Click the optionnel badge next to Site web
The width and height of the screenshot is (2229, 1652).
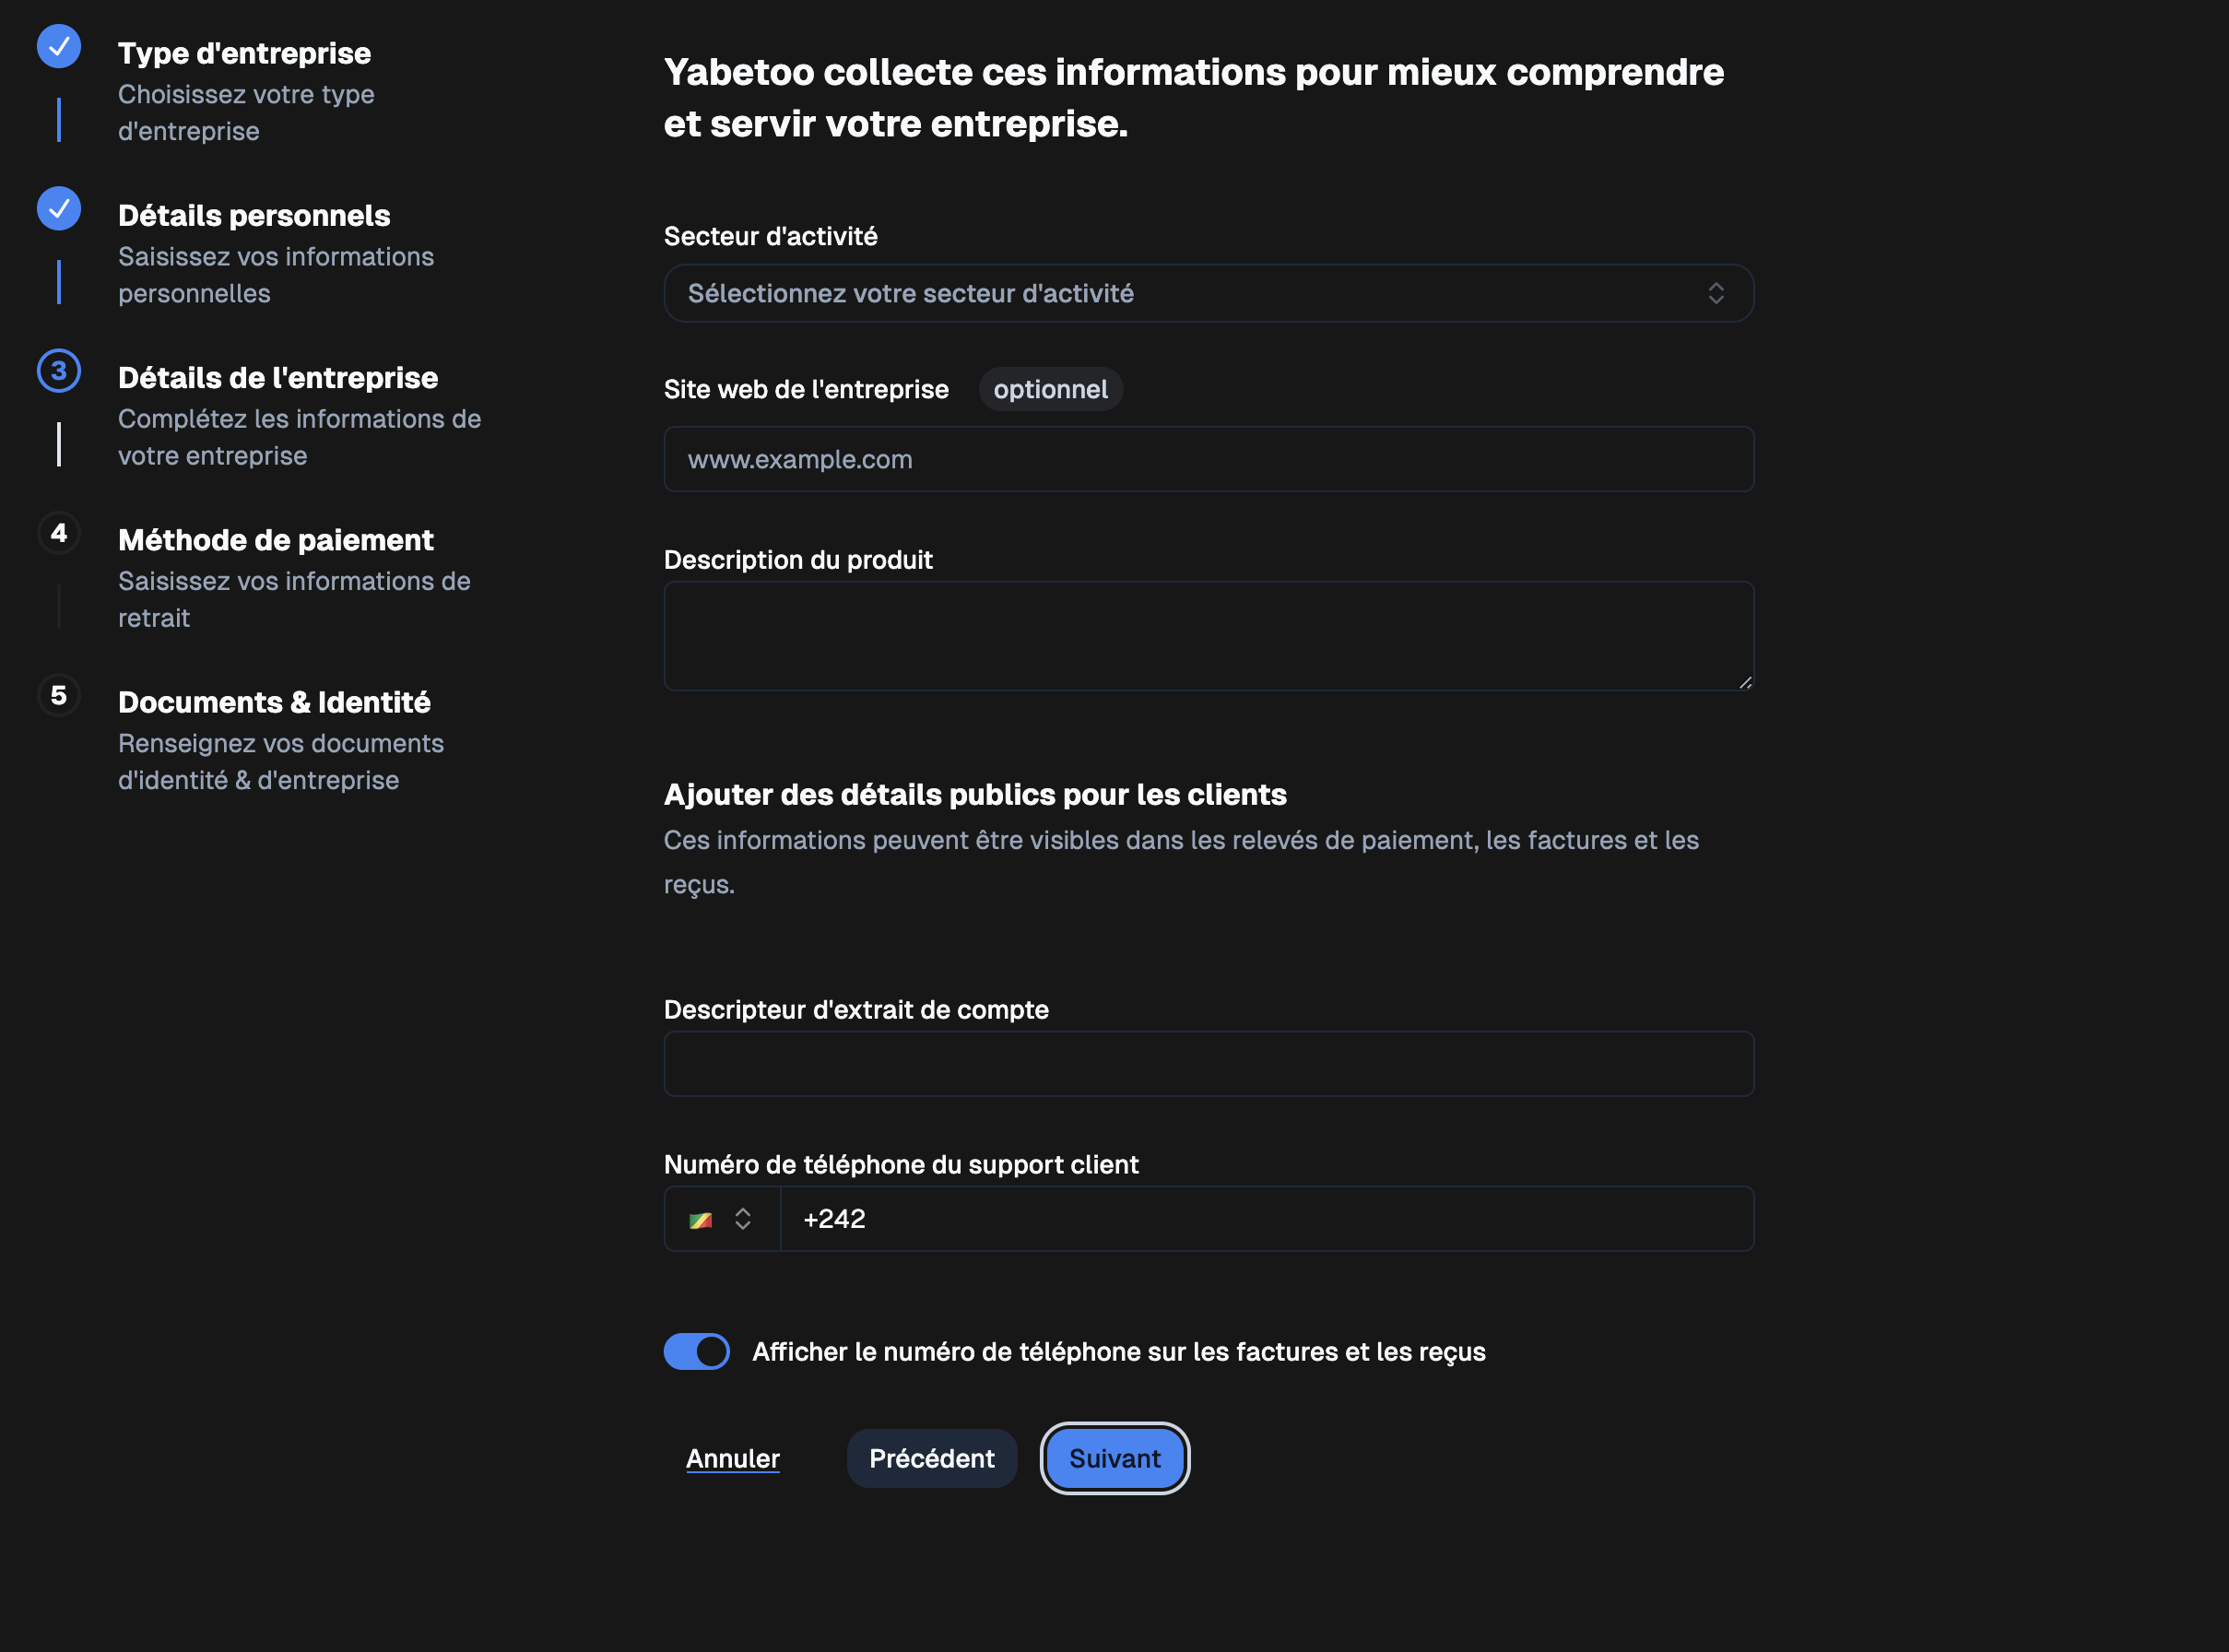click(x=1050, y=389)
